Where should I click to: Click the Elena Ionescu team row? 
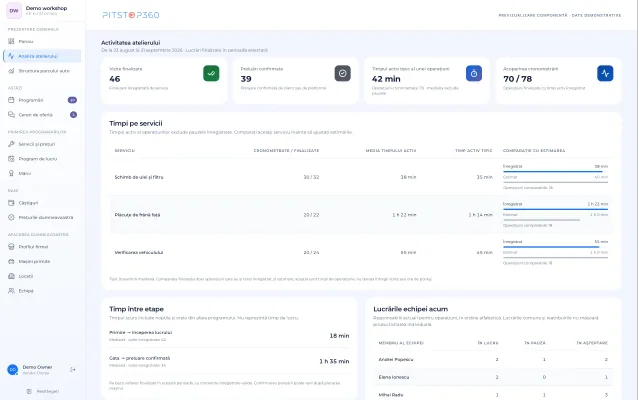coord(493,377)
